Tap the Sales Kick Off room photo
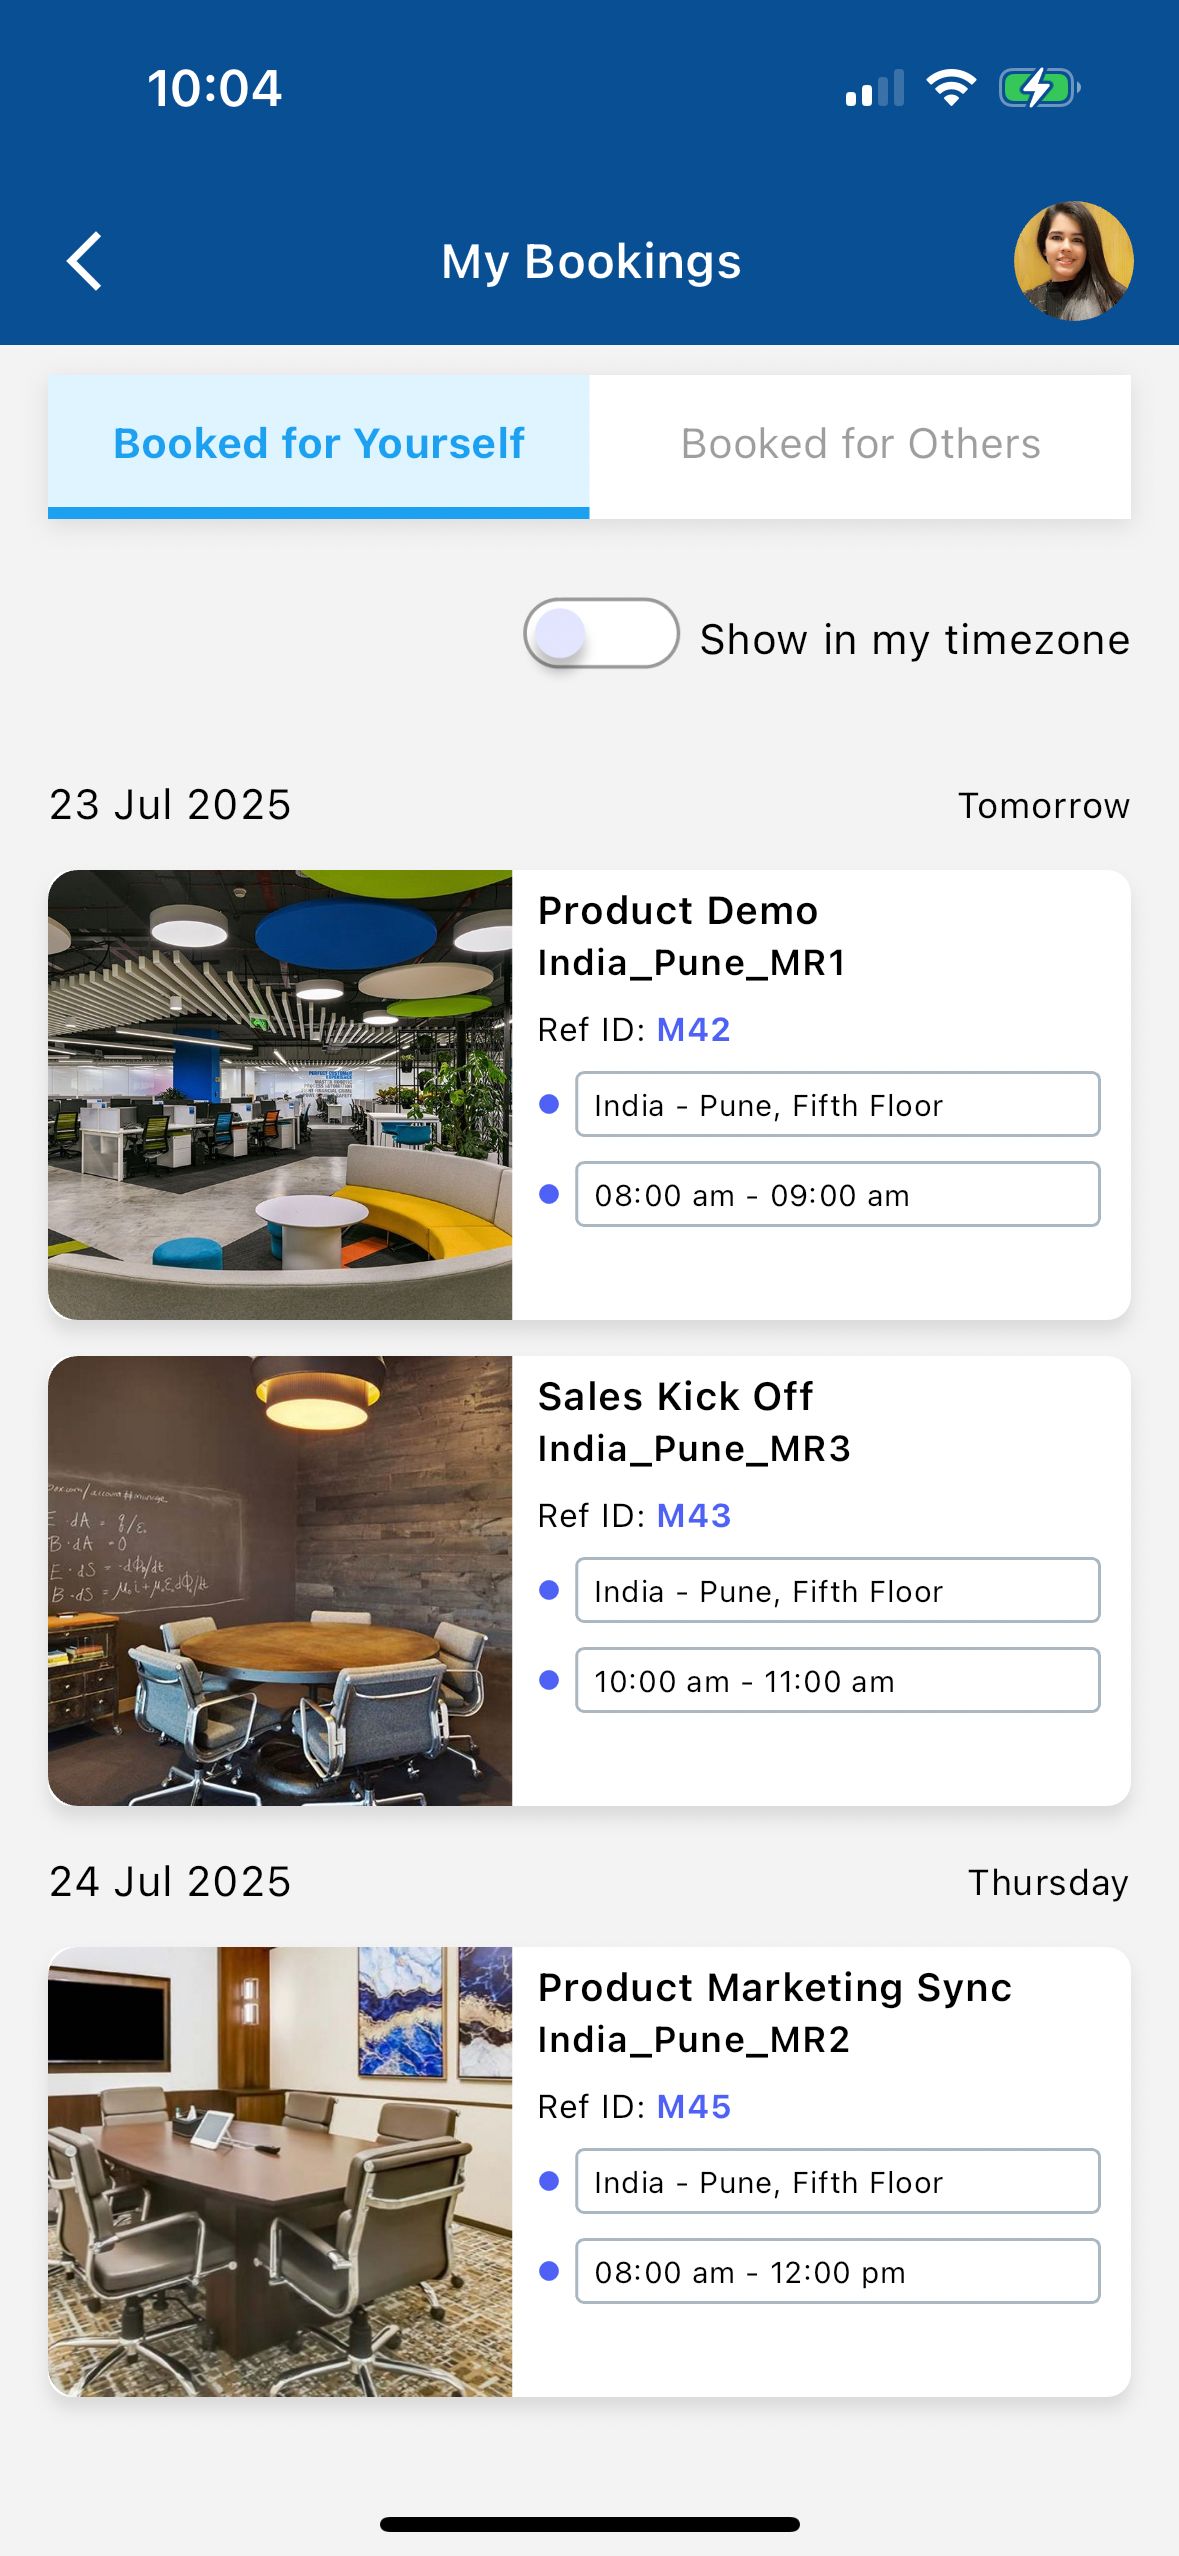This screenshot has width=1179, height=2556. (280, 1580)
